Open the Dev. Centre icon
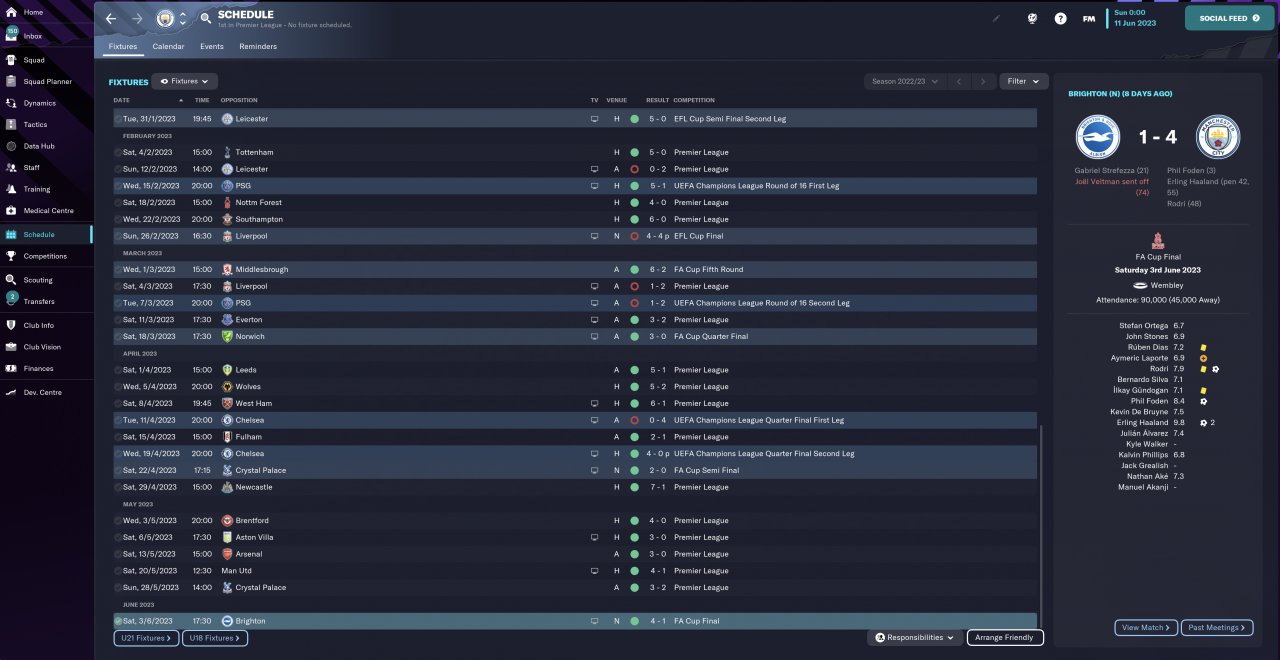Screen dimensions: 1280x660 click(12, 392)
